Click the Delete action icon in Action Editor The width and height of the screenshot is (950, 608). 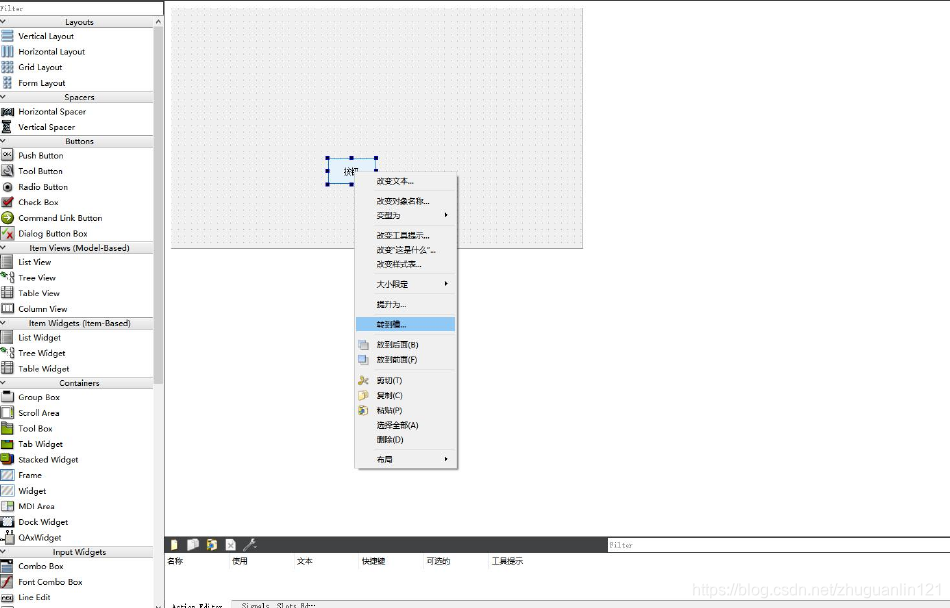point(231,545)
